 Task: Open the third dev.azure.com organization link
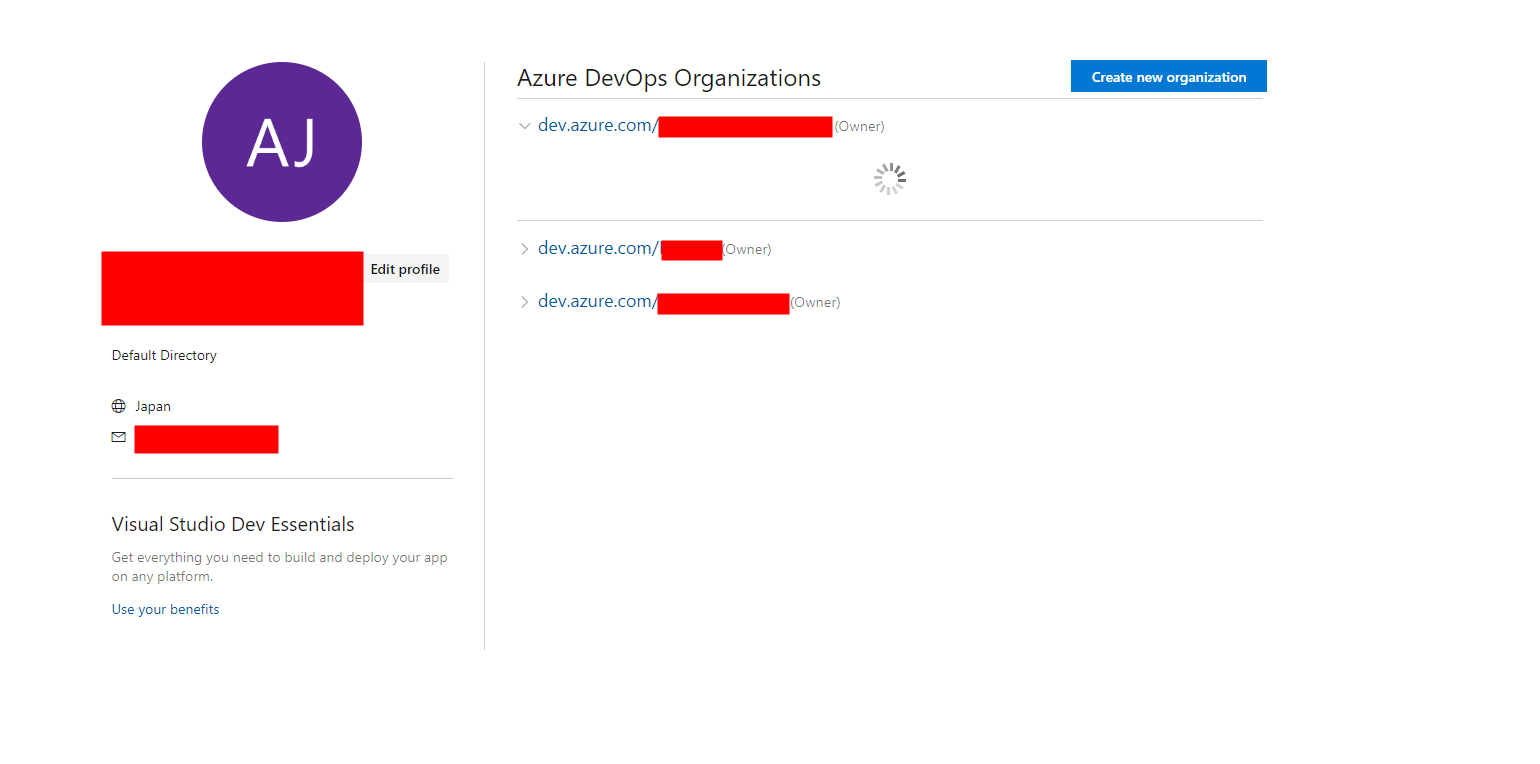pyautogui.click(x=597, y=301)
